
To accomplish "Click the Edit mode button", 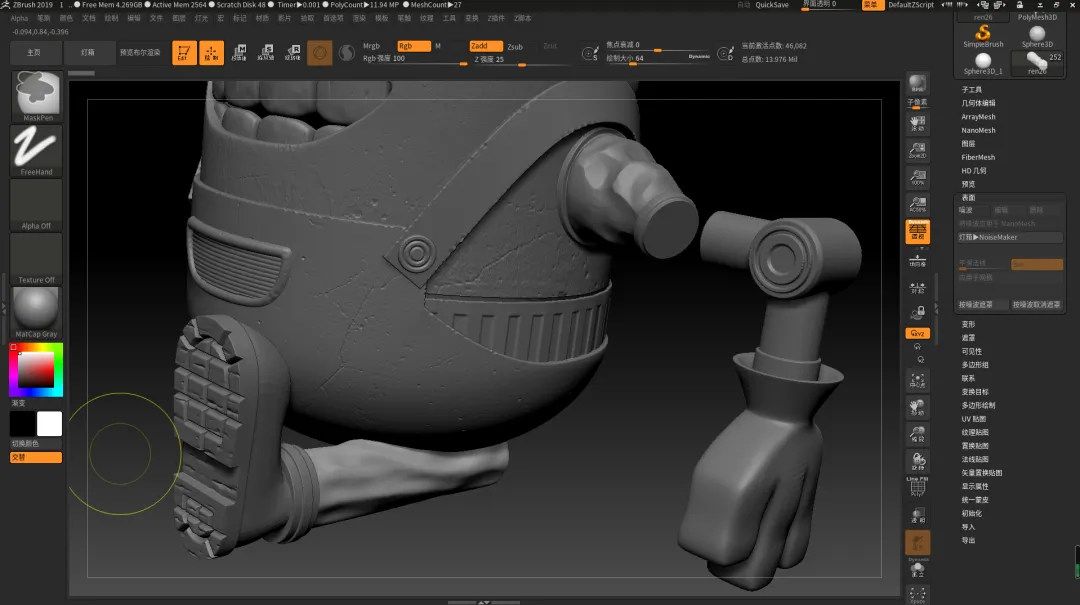I will tap(183, 53).
